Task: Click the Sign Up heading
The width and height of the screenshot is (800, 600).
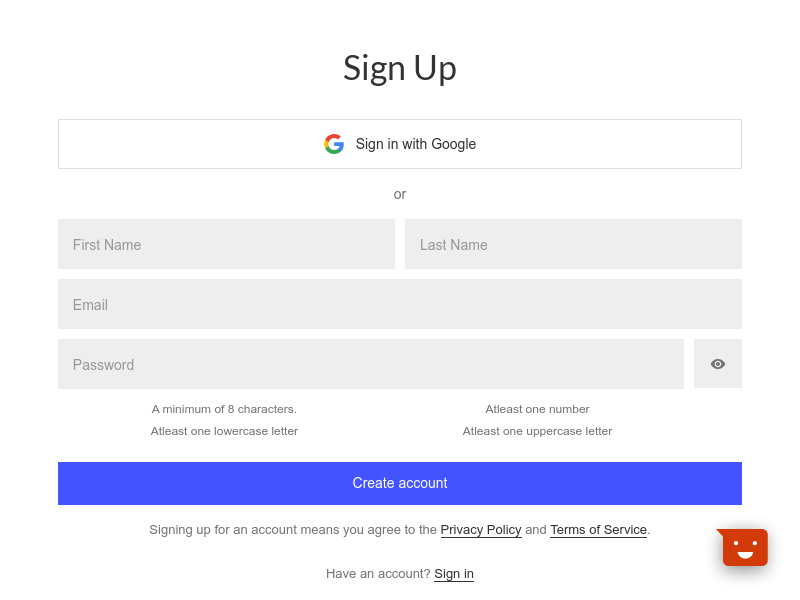Action: pos(399,68)
